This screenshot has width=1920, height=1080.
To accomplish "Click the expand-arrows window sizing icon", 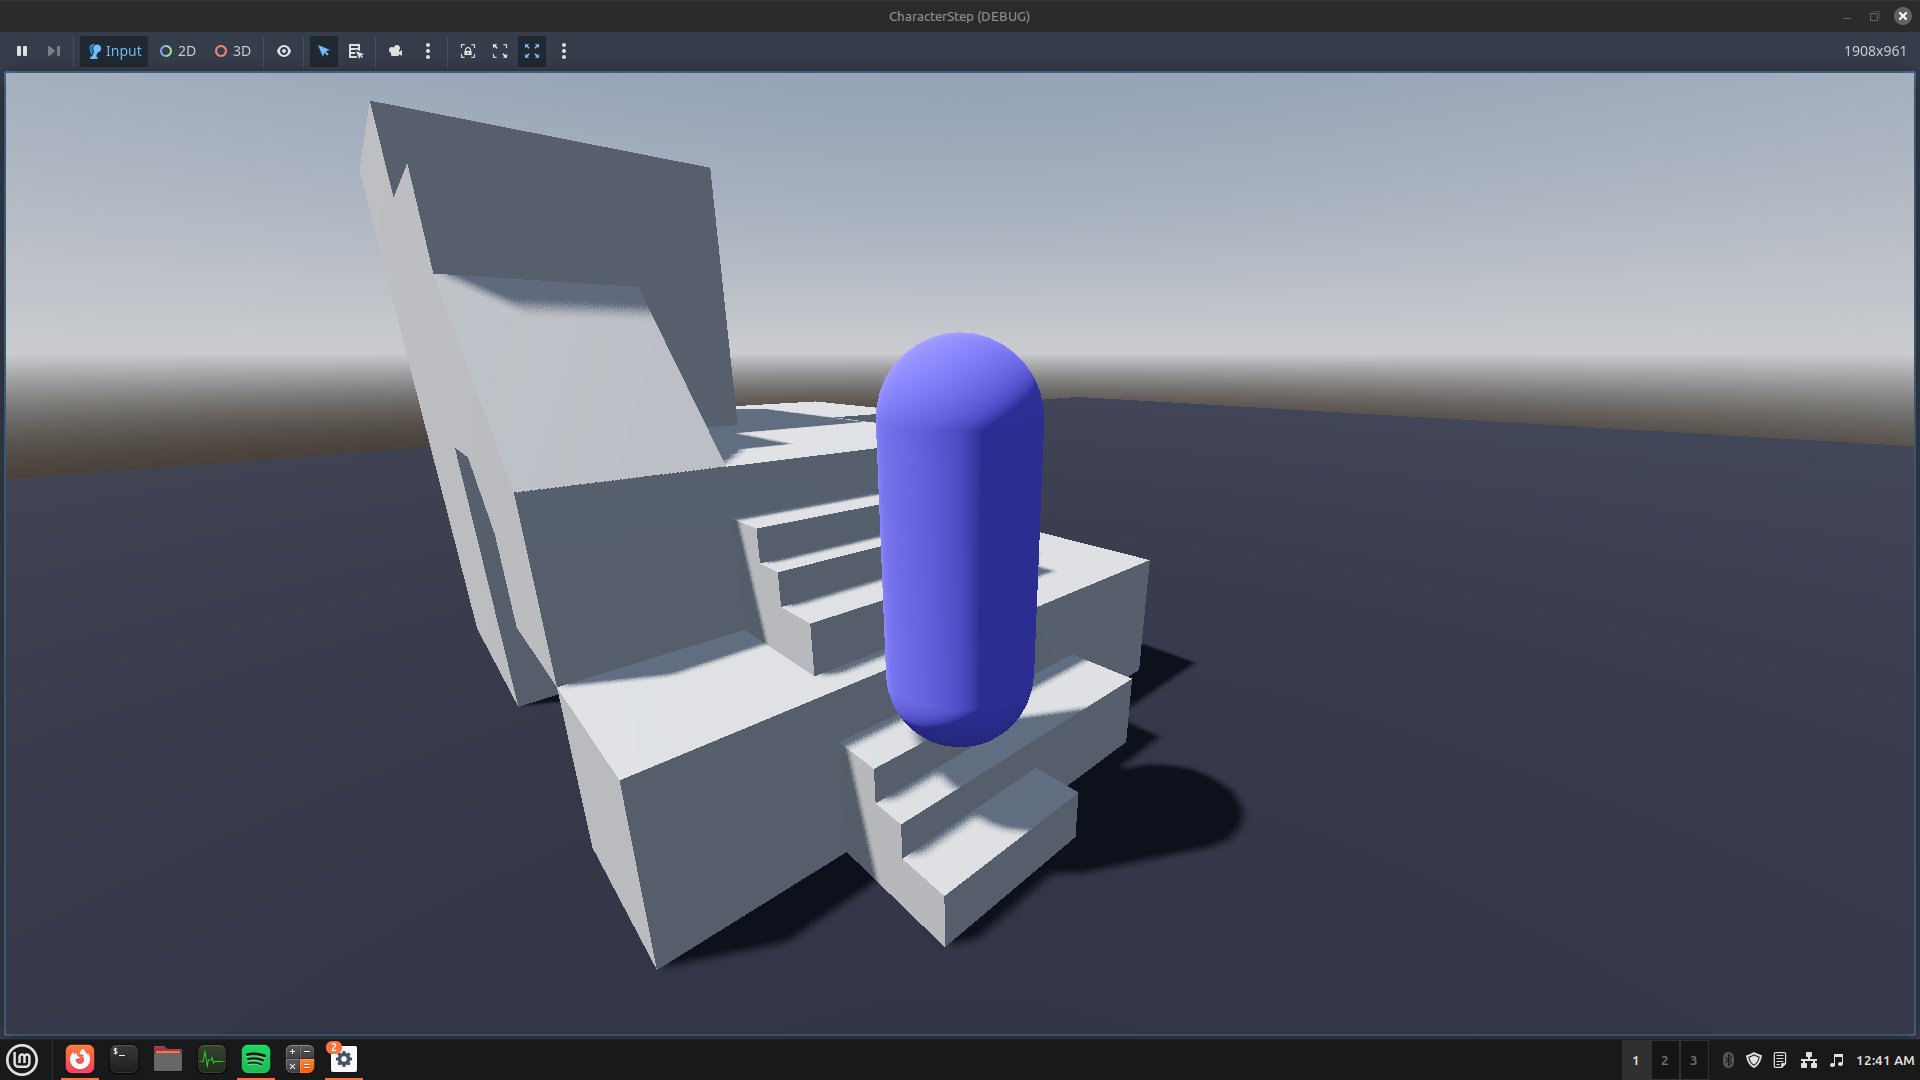I will coord(500,51).
